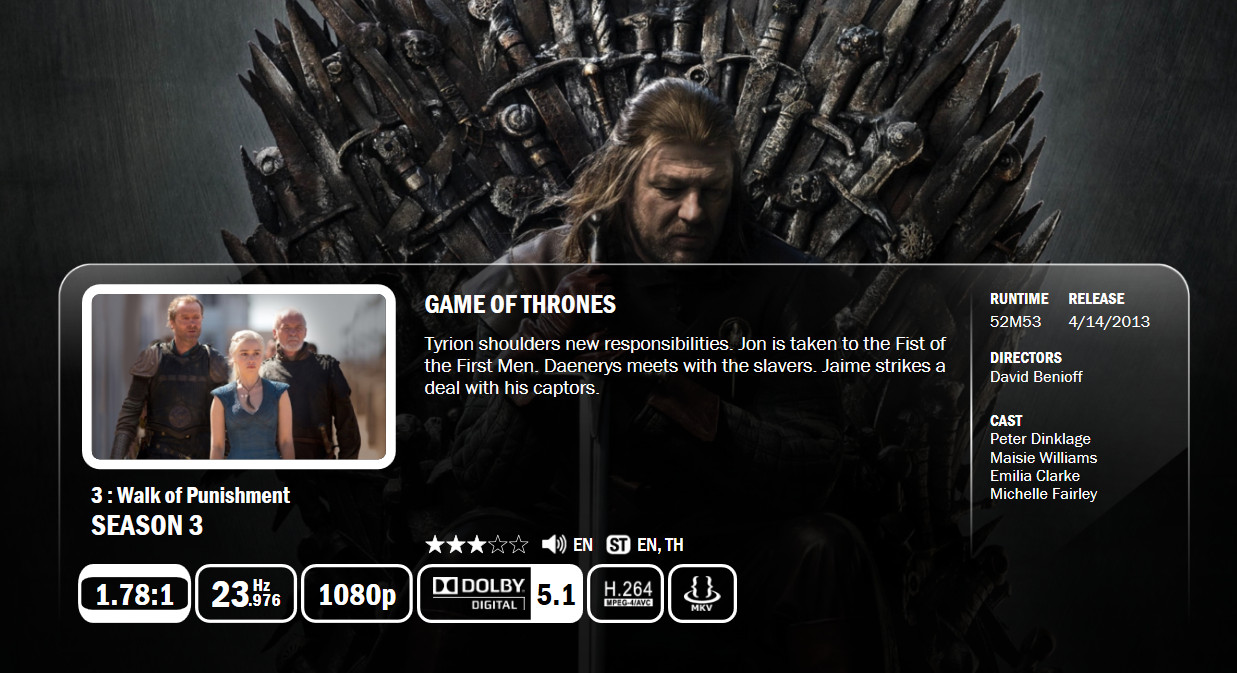Click the 23.976 Hz frame rate badge

(246, 593)
